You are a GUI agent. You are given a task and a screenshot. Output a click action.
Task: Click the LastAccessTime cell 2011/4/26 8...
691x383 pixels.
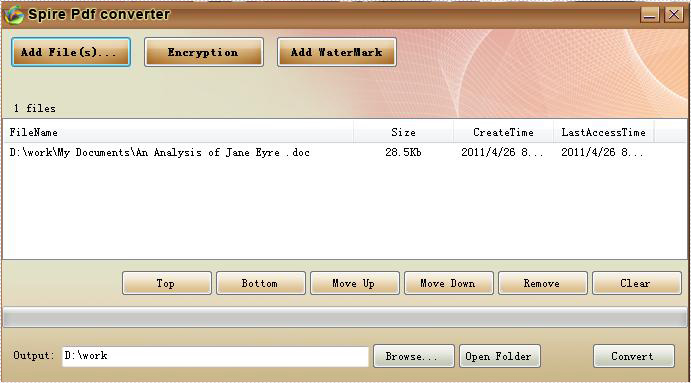click(602, 152)
